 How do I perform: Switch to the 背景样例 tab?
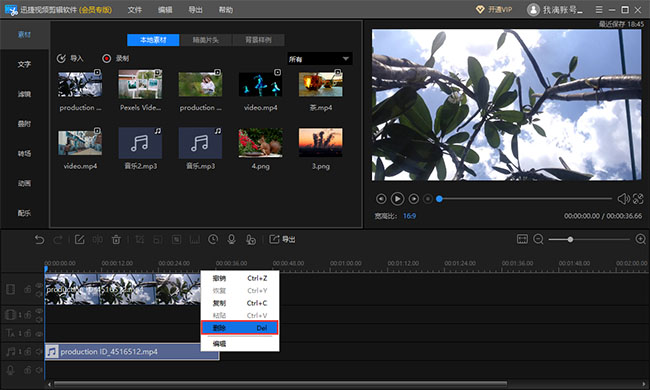click(259, 40)
